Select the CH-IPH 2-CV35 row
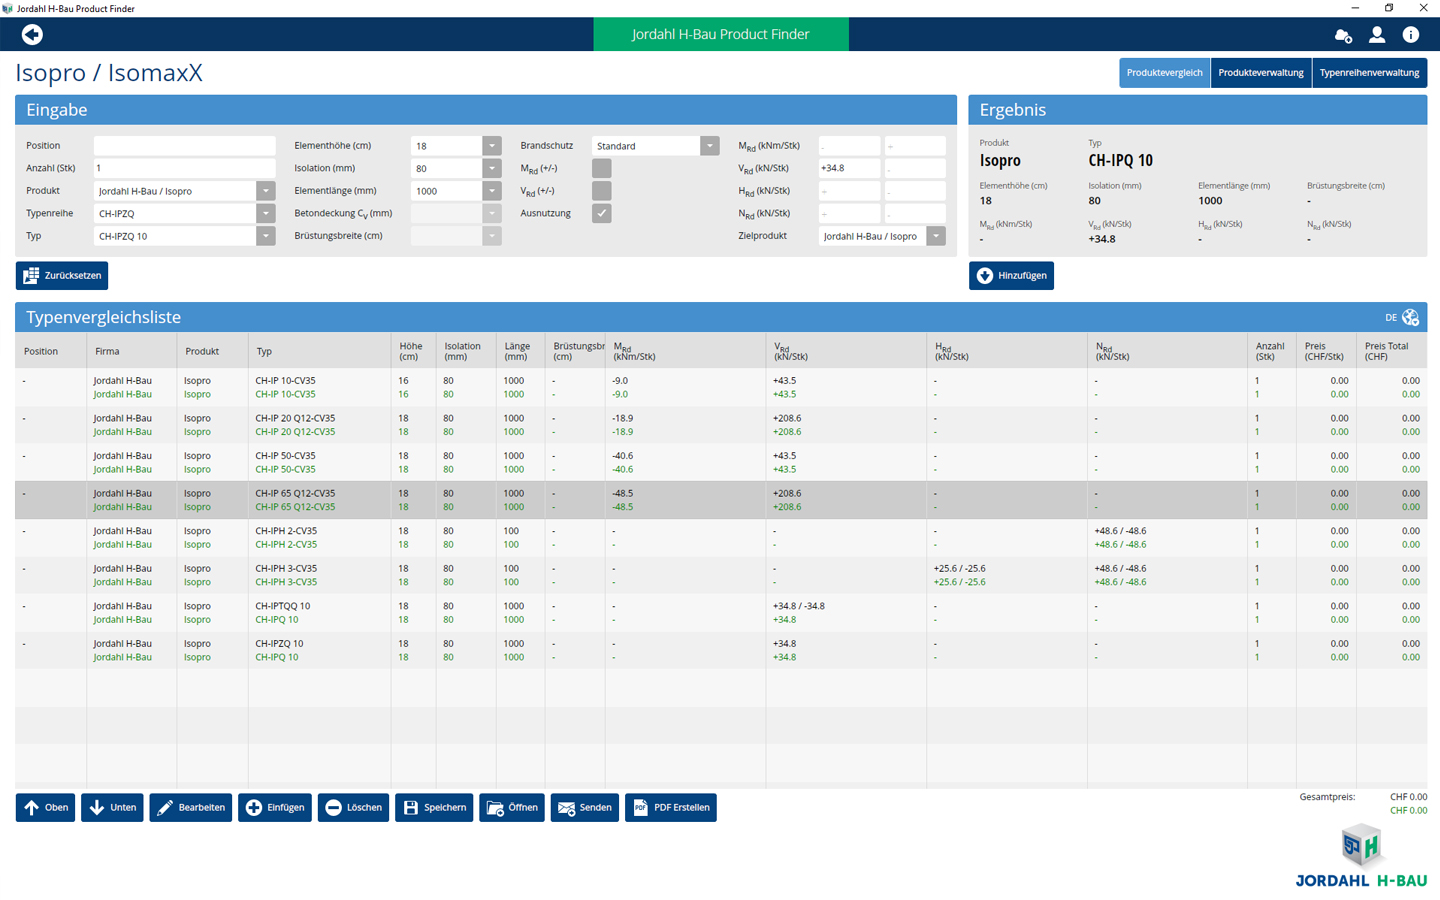1440x900 pixels. coord(721,538)
